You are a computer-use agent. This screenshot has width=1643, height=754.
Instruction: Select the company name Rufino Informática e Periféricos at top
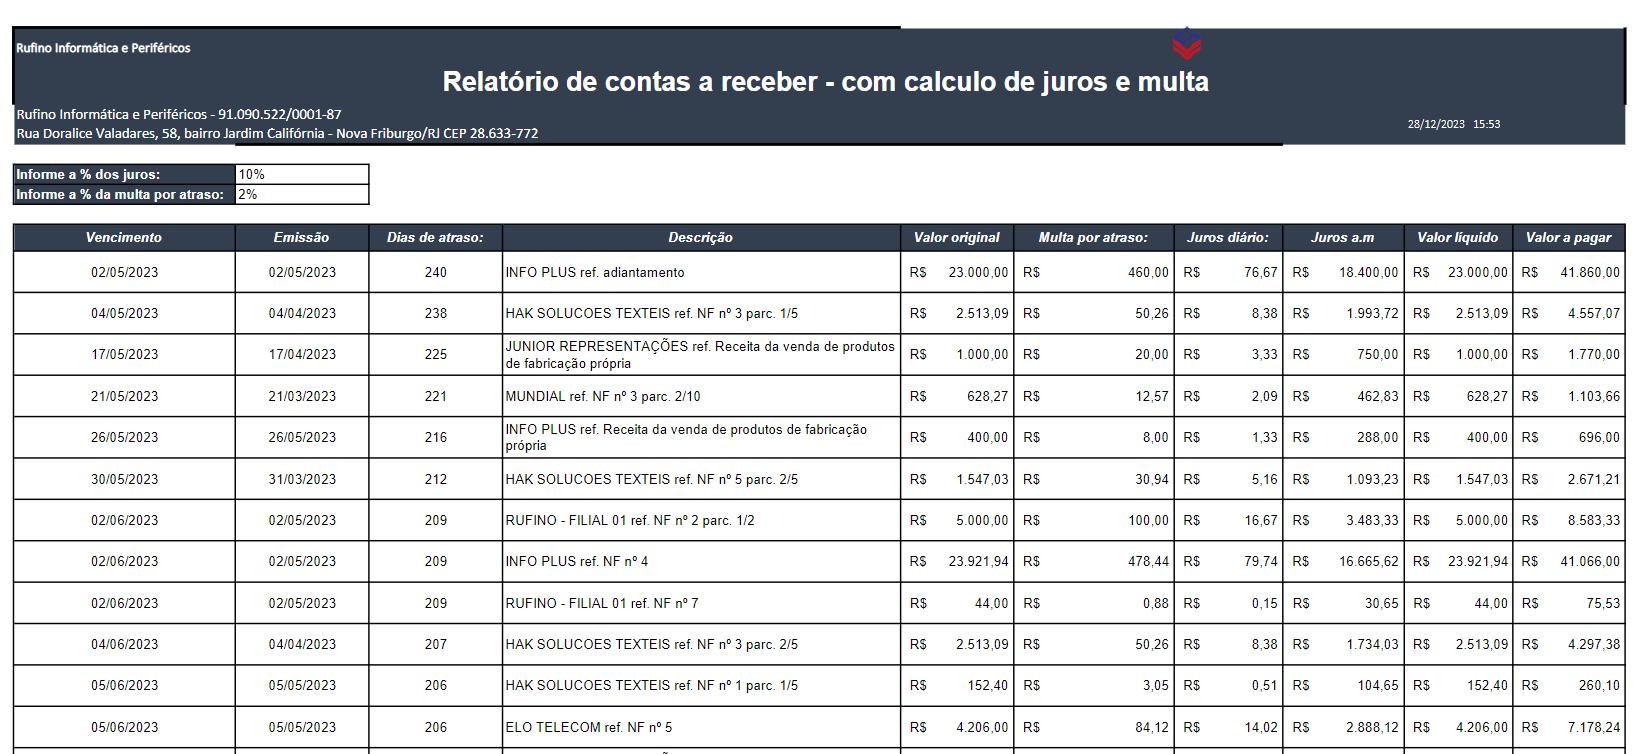[x=103, y=48]
